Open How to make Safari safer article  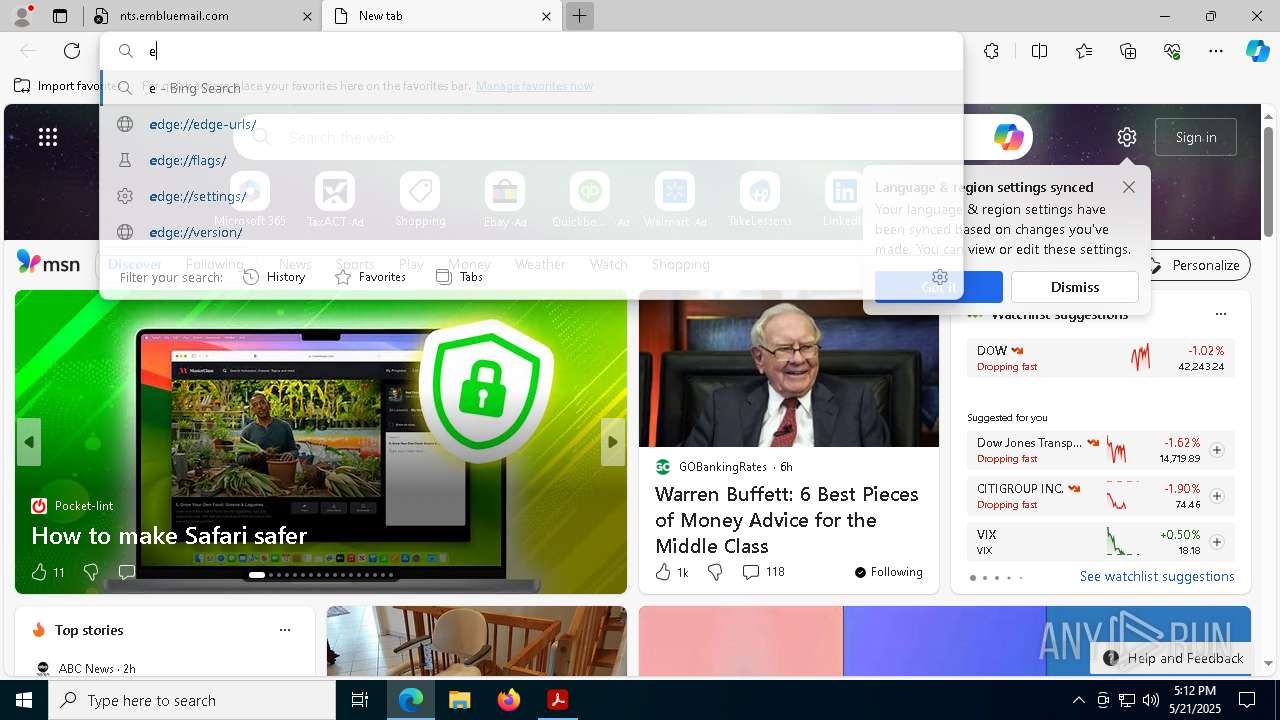pos(169,535)
